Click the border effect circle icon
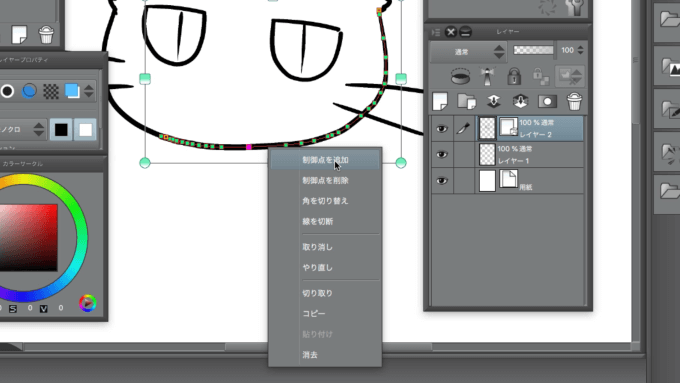Screen dimensions: 680x383 click(x=7, y=91)
